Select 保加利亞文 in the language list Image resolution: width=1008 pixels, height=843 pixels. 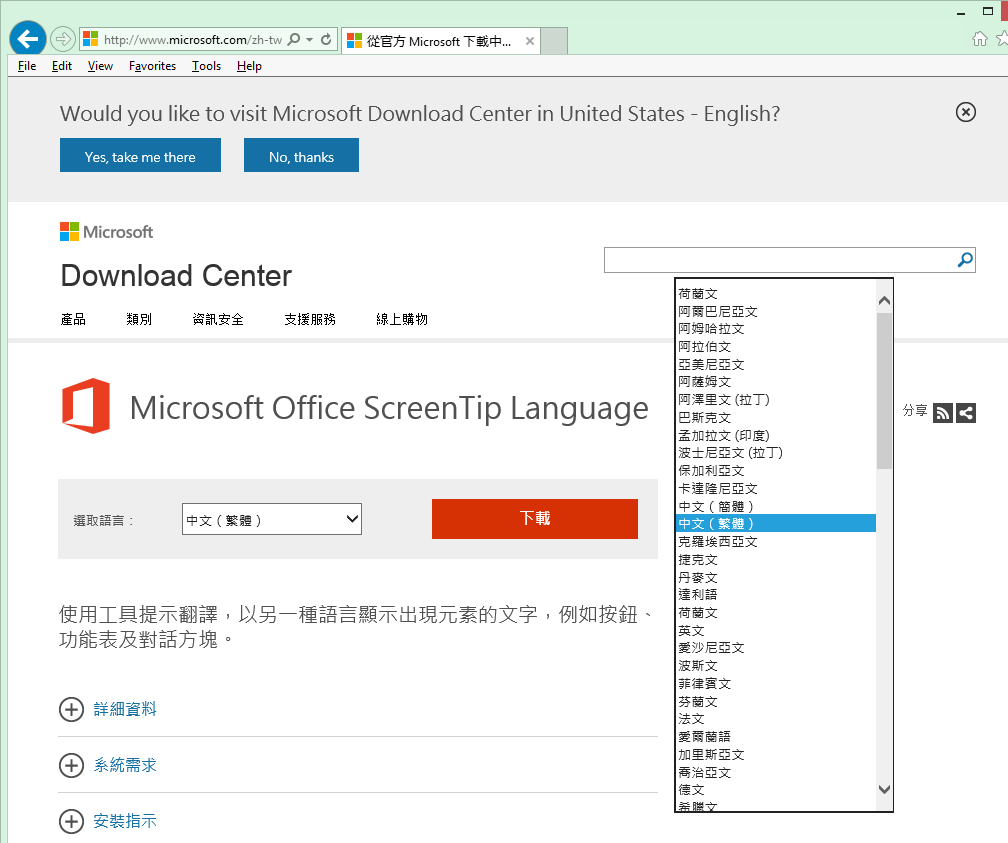(777, 471)
